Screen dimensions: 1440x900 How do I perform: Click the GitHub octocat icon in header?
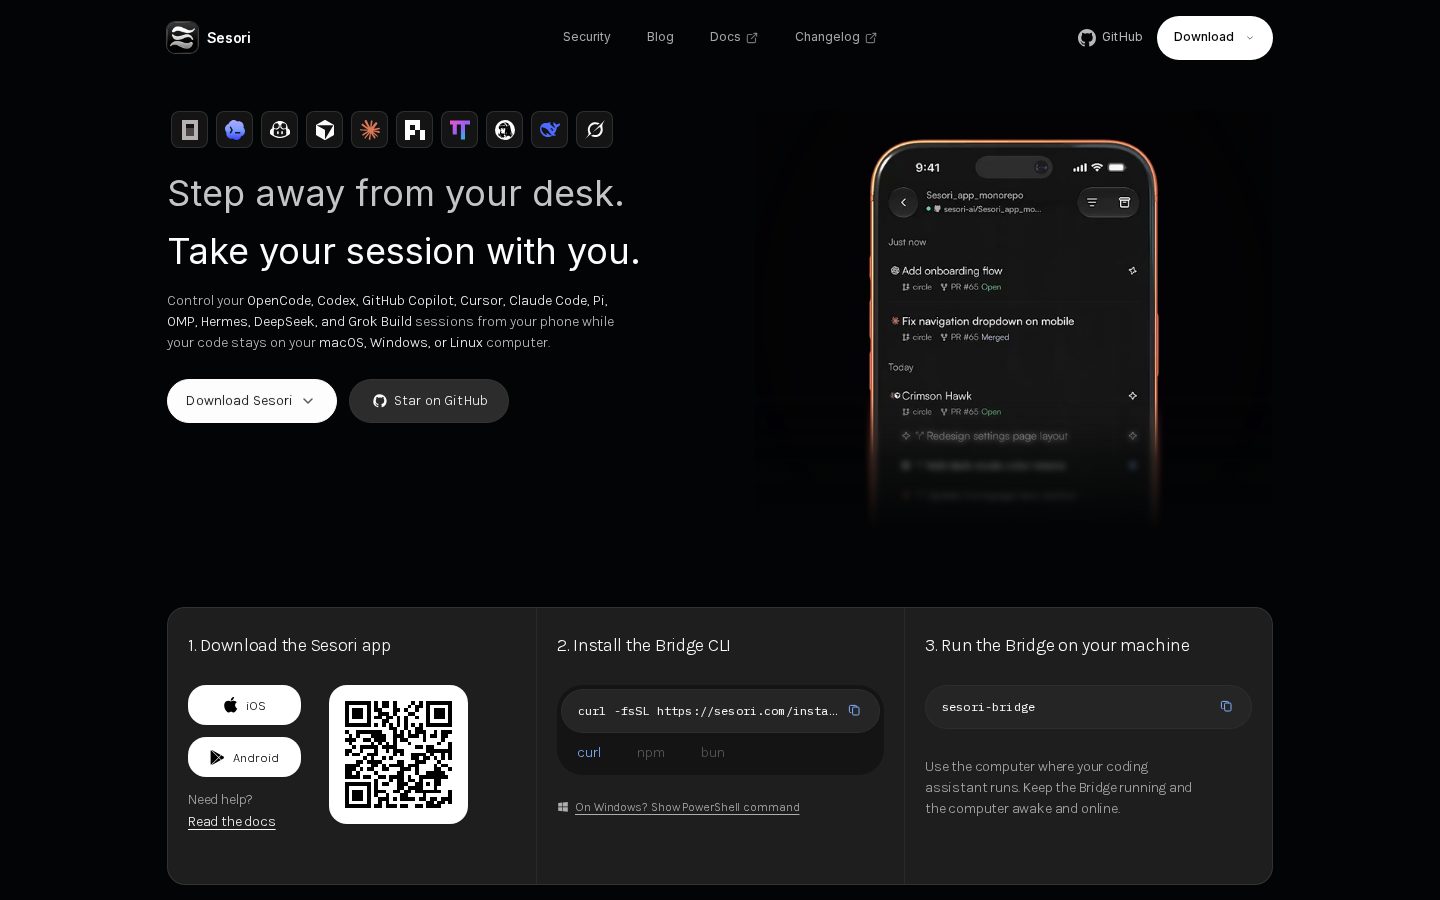[x=1087, y=37]
